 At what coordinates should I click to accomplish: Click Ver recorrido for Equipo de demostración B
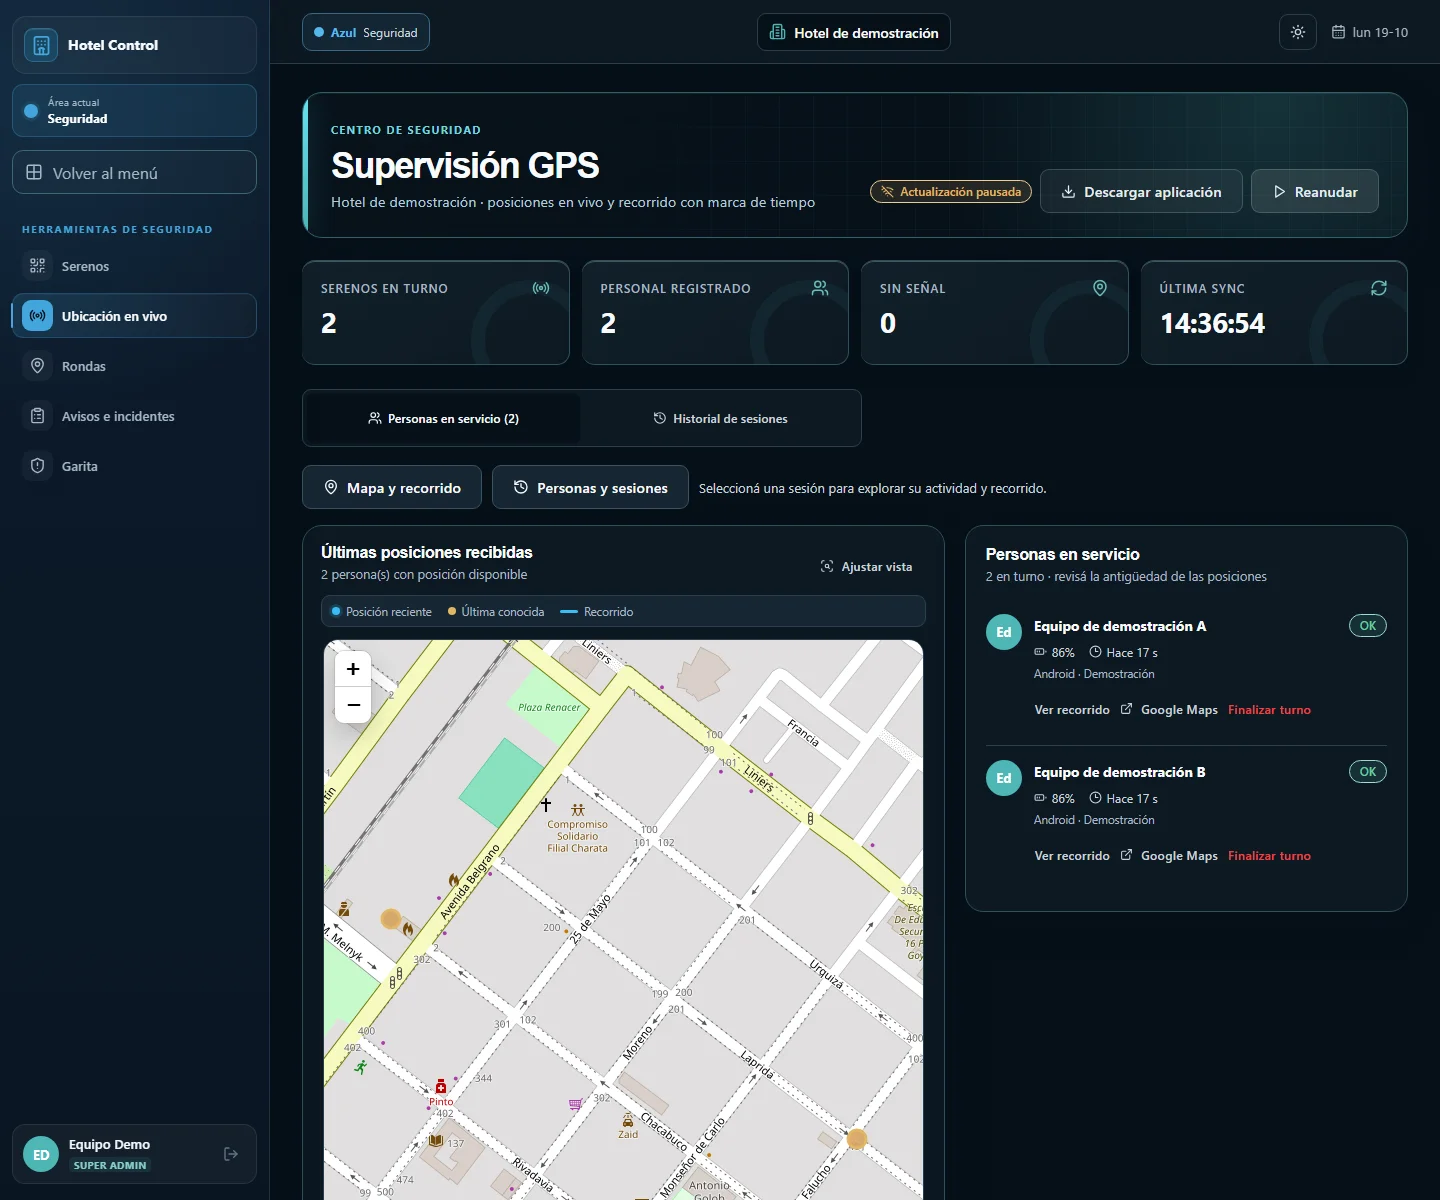click(x=1072, y=856)
